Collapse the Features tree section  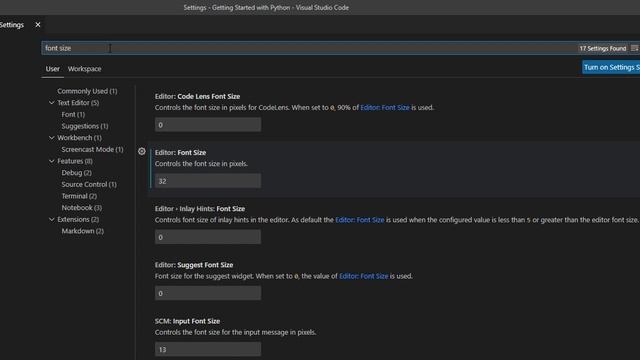click(x=51, y=161)
